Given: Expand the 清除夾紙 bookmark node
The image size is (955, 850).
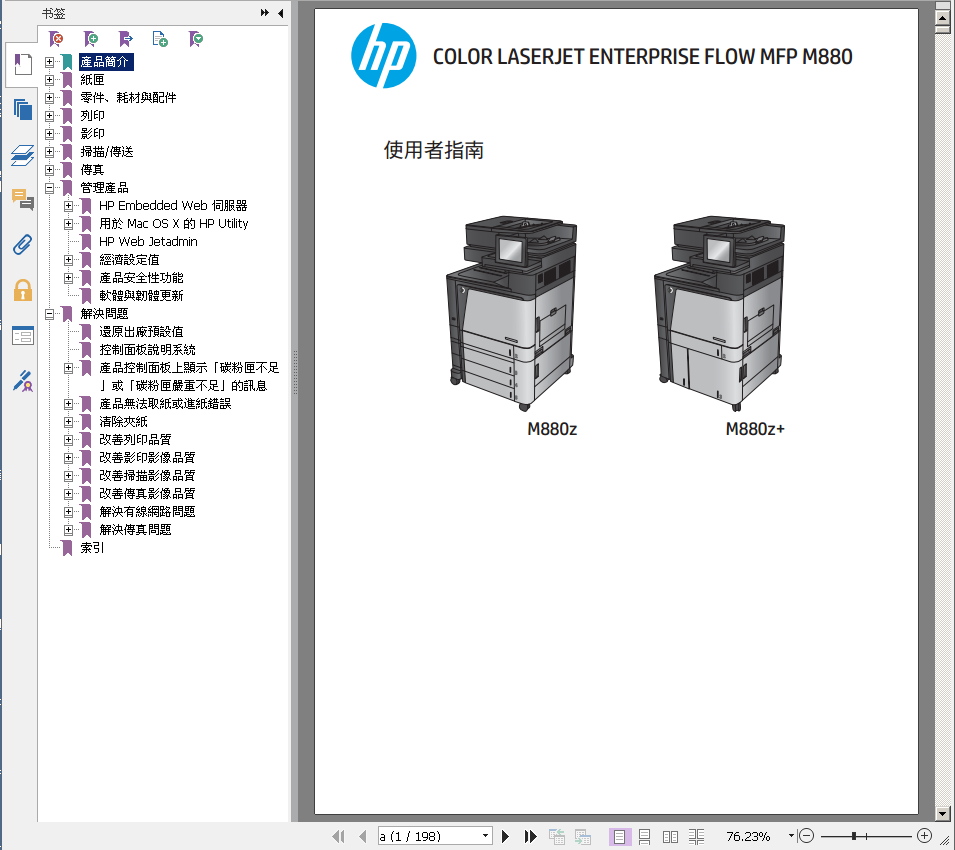Looking at the screenshot, I should (x=68, y=422).
